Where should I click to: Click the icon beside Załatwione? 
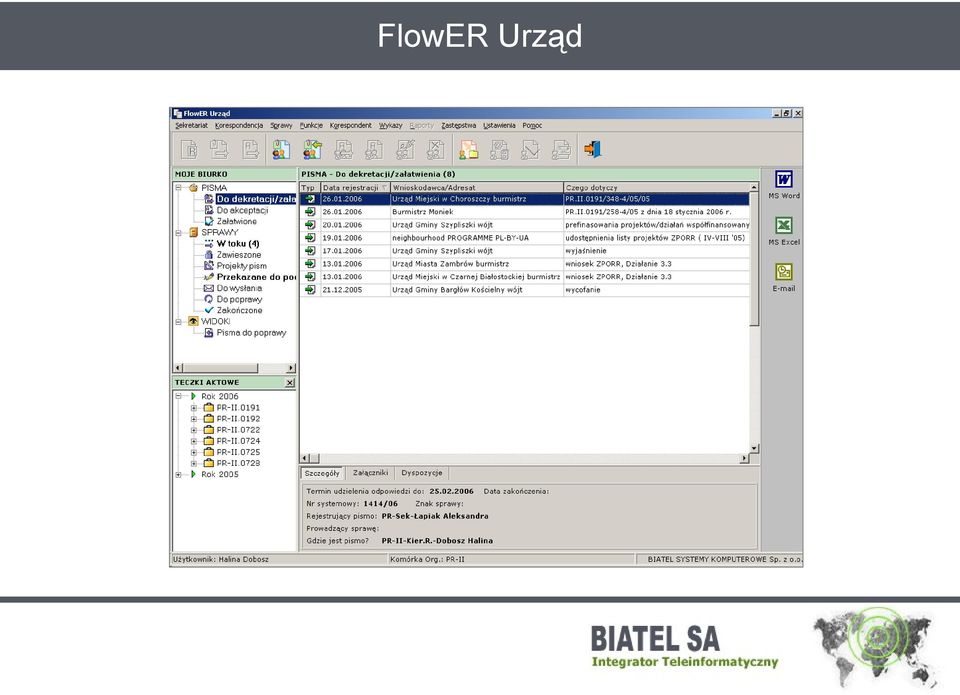click(x=209, y=221)
